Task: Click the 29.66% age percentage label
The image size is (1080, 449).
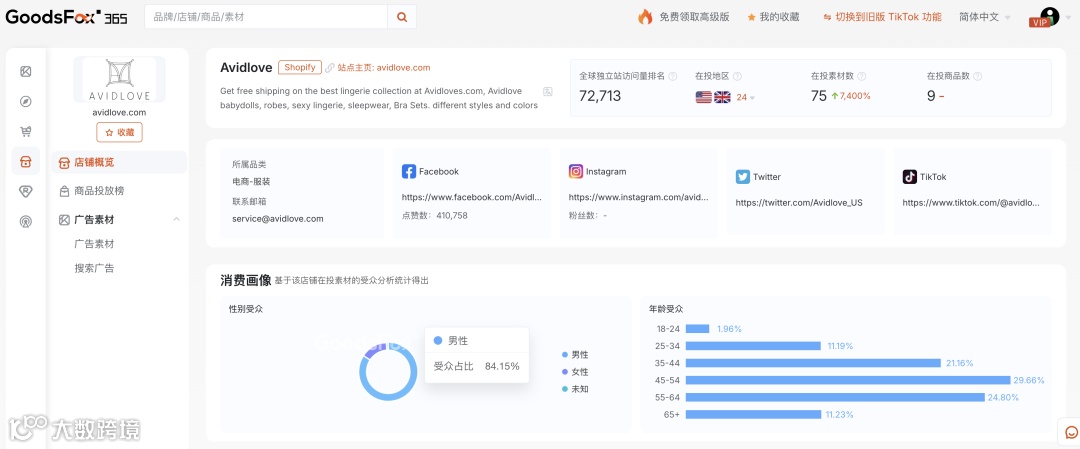Action: 1029,380
